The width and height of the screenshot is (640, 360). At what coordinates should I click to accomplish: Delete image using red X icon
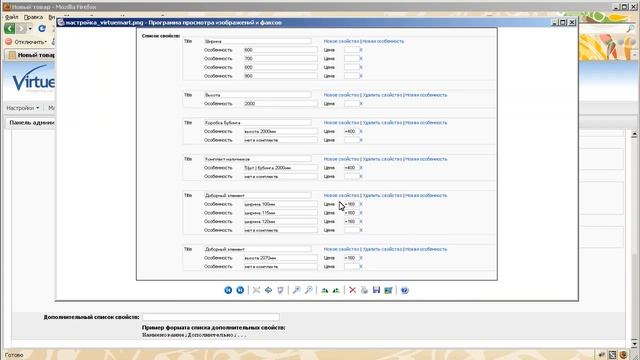point(352,290)
